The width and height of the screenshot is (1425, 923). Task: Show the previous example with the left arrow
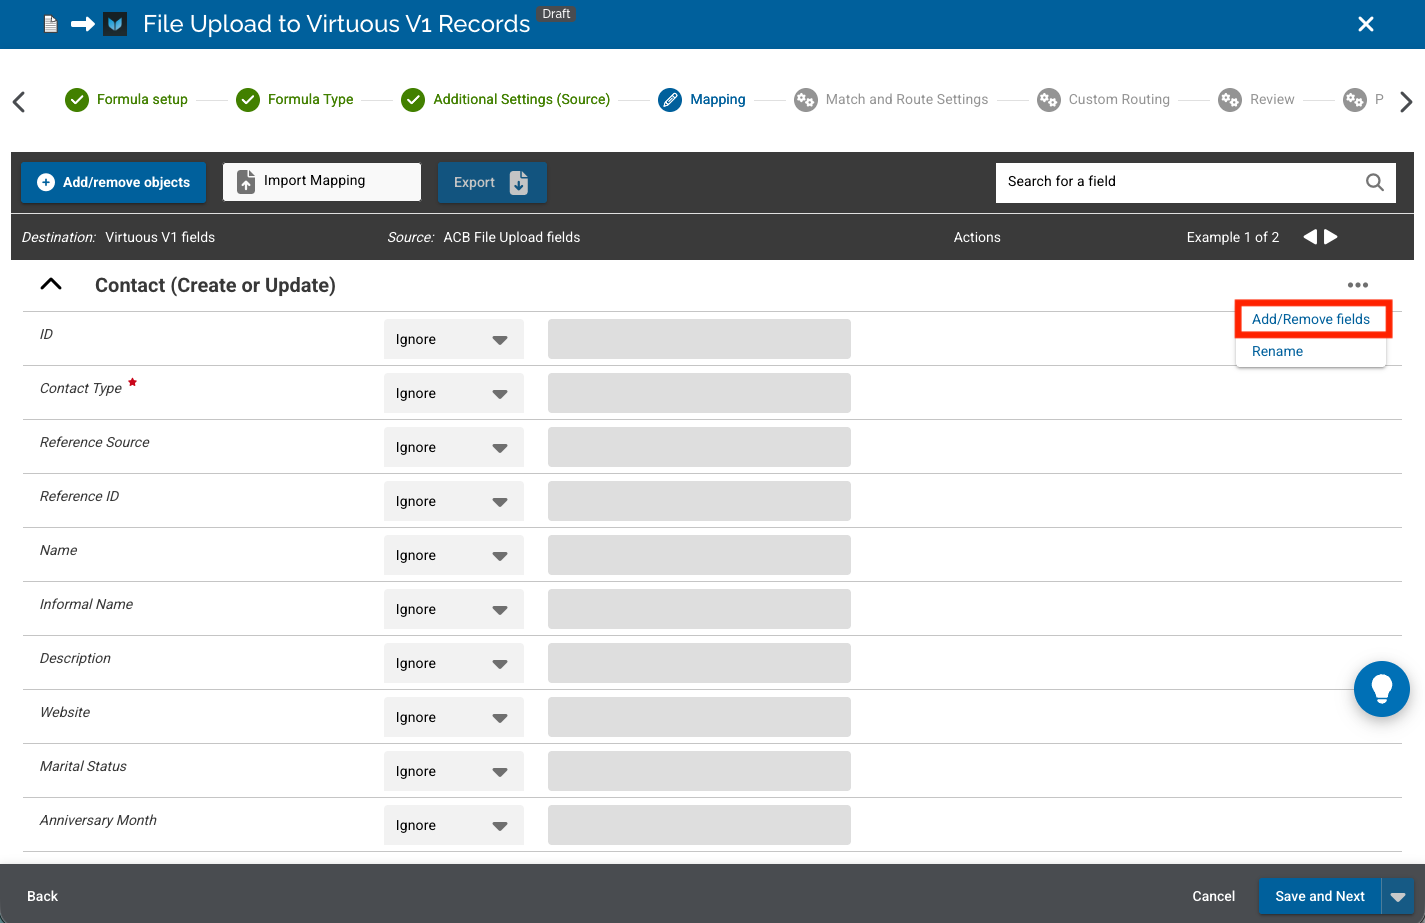[1310, 237]
